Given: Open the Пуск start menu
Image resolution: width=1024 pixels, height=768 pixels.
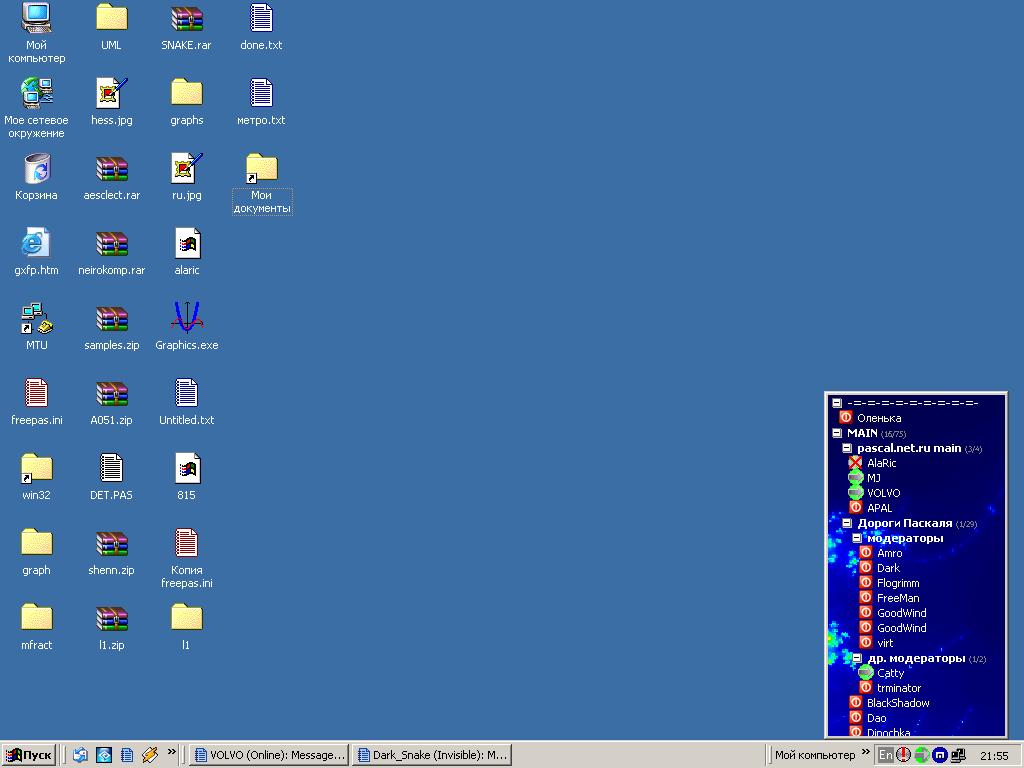Looking at the screenshot, I should pyautogui.click(x=29, y=755).
